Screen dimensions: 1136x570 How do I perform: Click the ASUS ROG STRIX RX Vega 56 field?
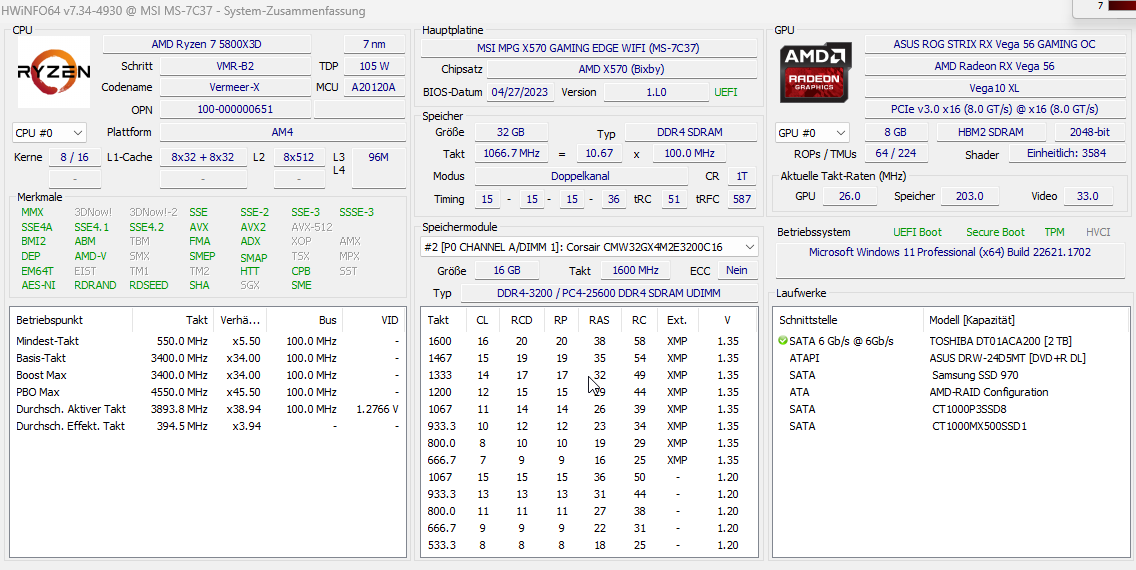(x=993, y=44)
